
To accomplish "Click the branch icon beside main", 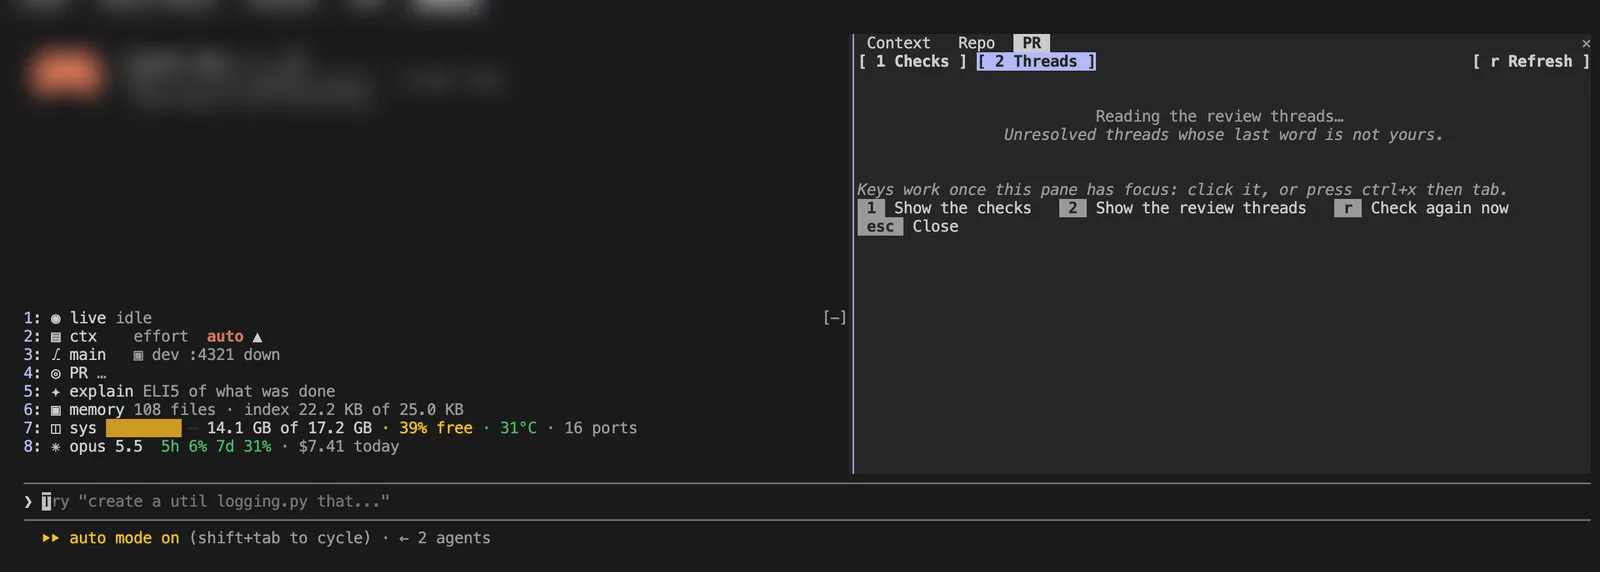I will pyautogui.click(x=56, y=355).
